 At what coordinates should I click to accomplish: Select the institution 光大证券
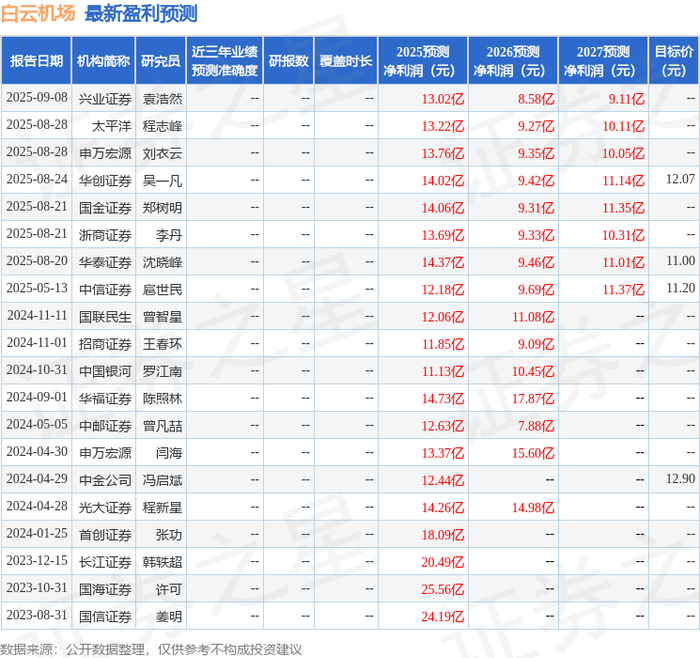[x=105, y=507]
